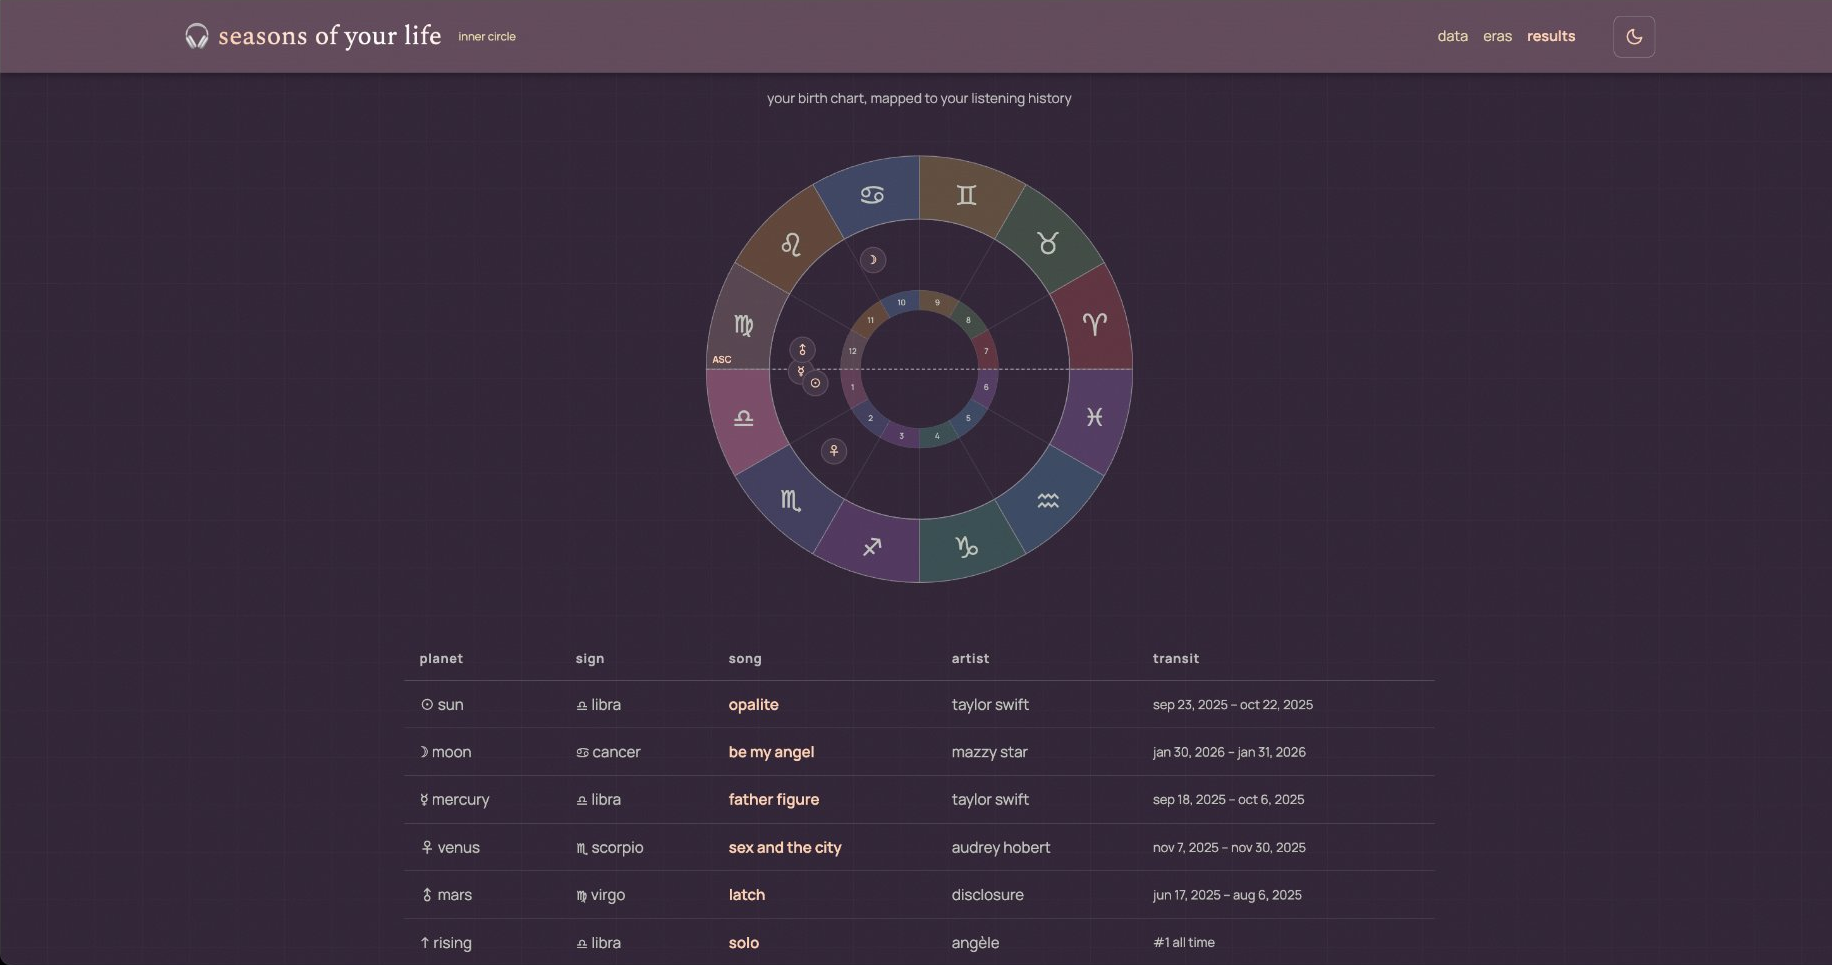Open the data page
This screenshot has width=1832, height=965.
pos(1452,36)
